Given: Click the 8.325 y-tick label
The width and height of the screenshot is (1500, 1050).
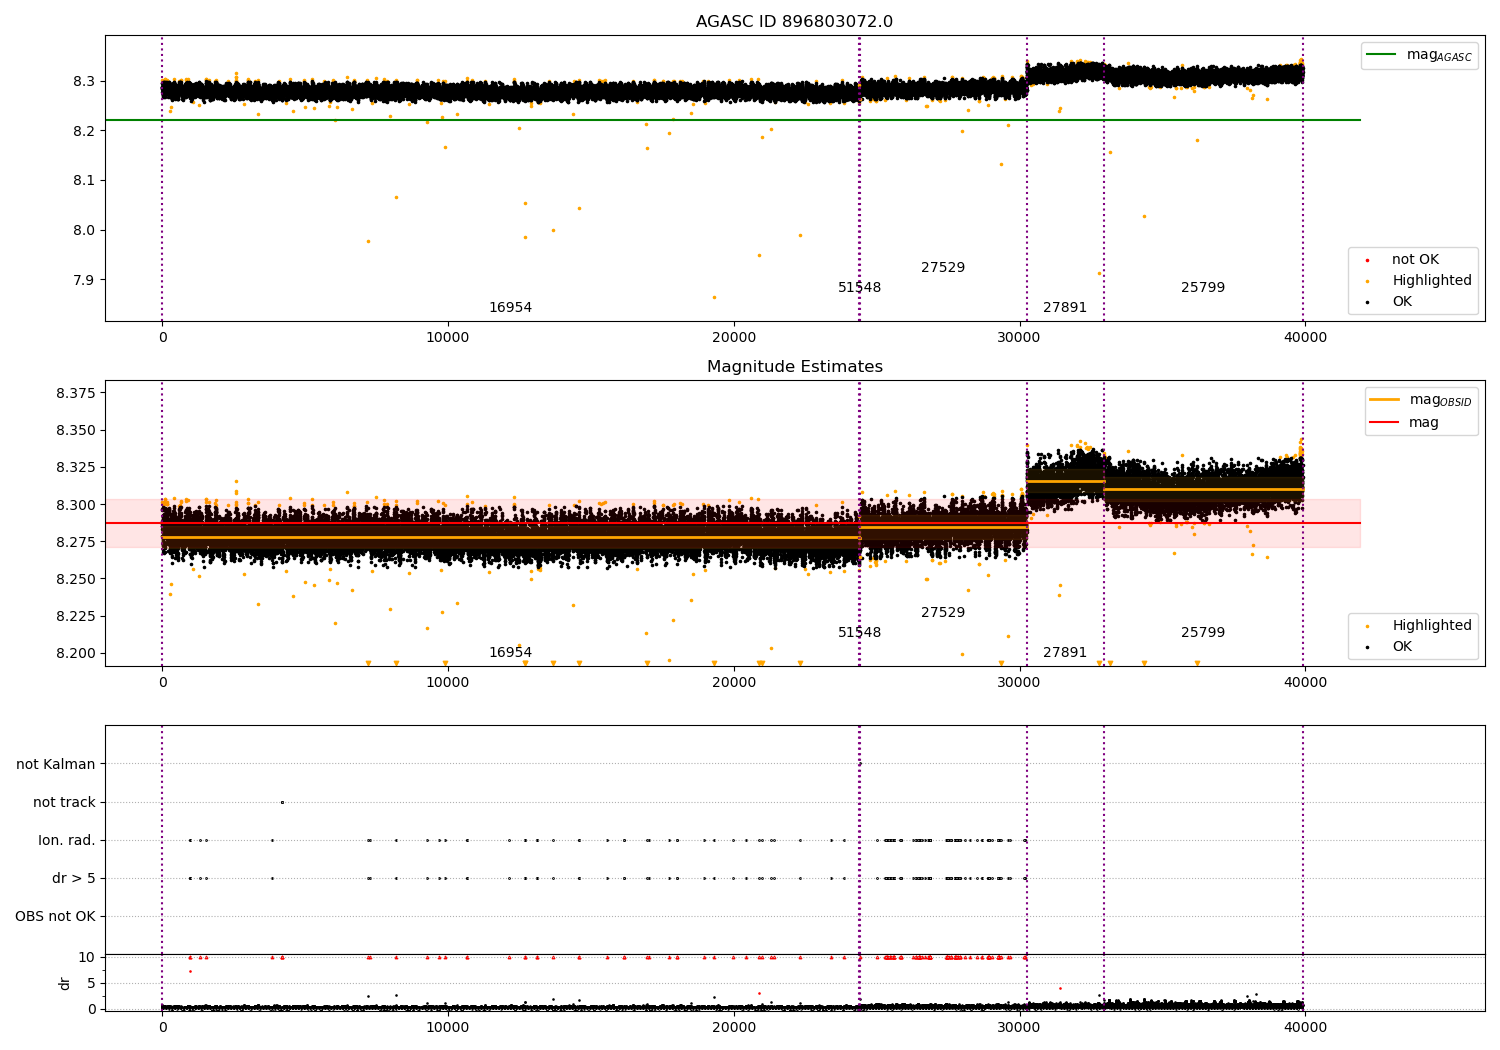Looking at the screenshot, I should [76, 468].
